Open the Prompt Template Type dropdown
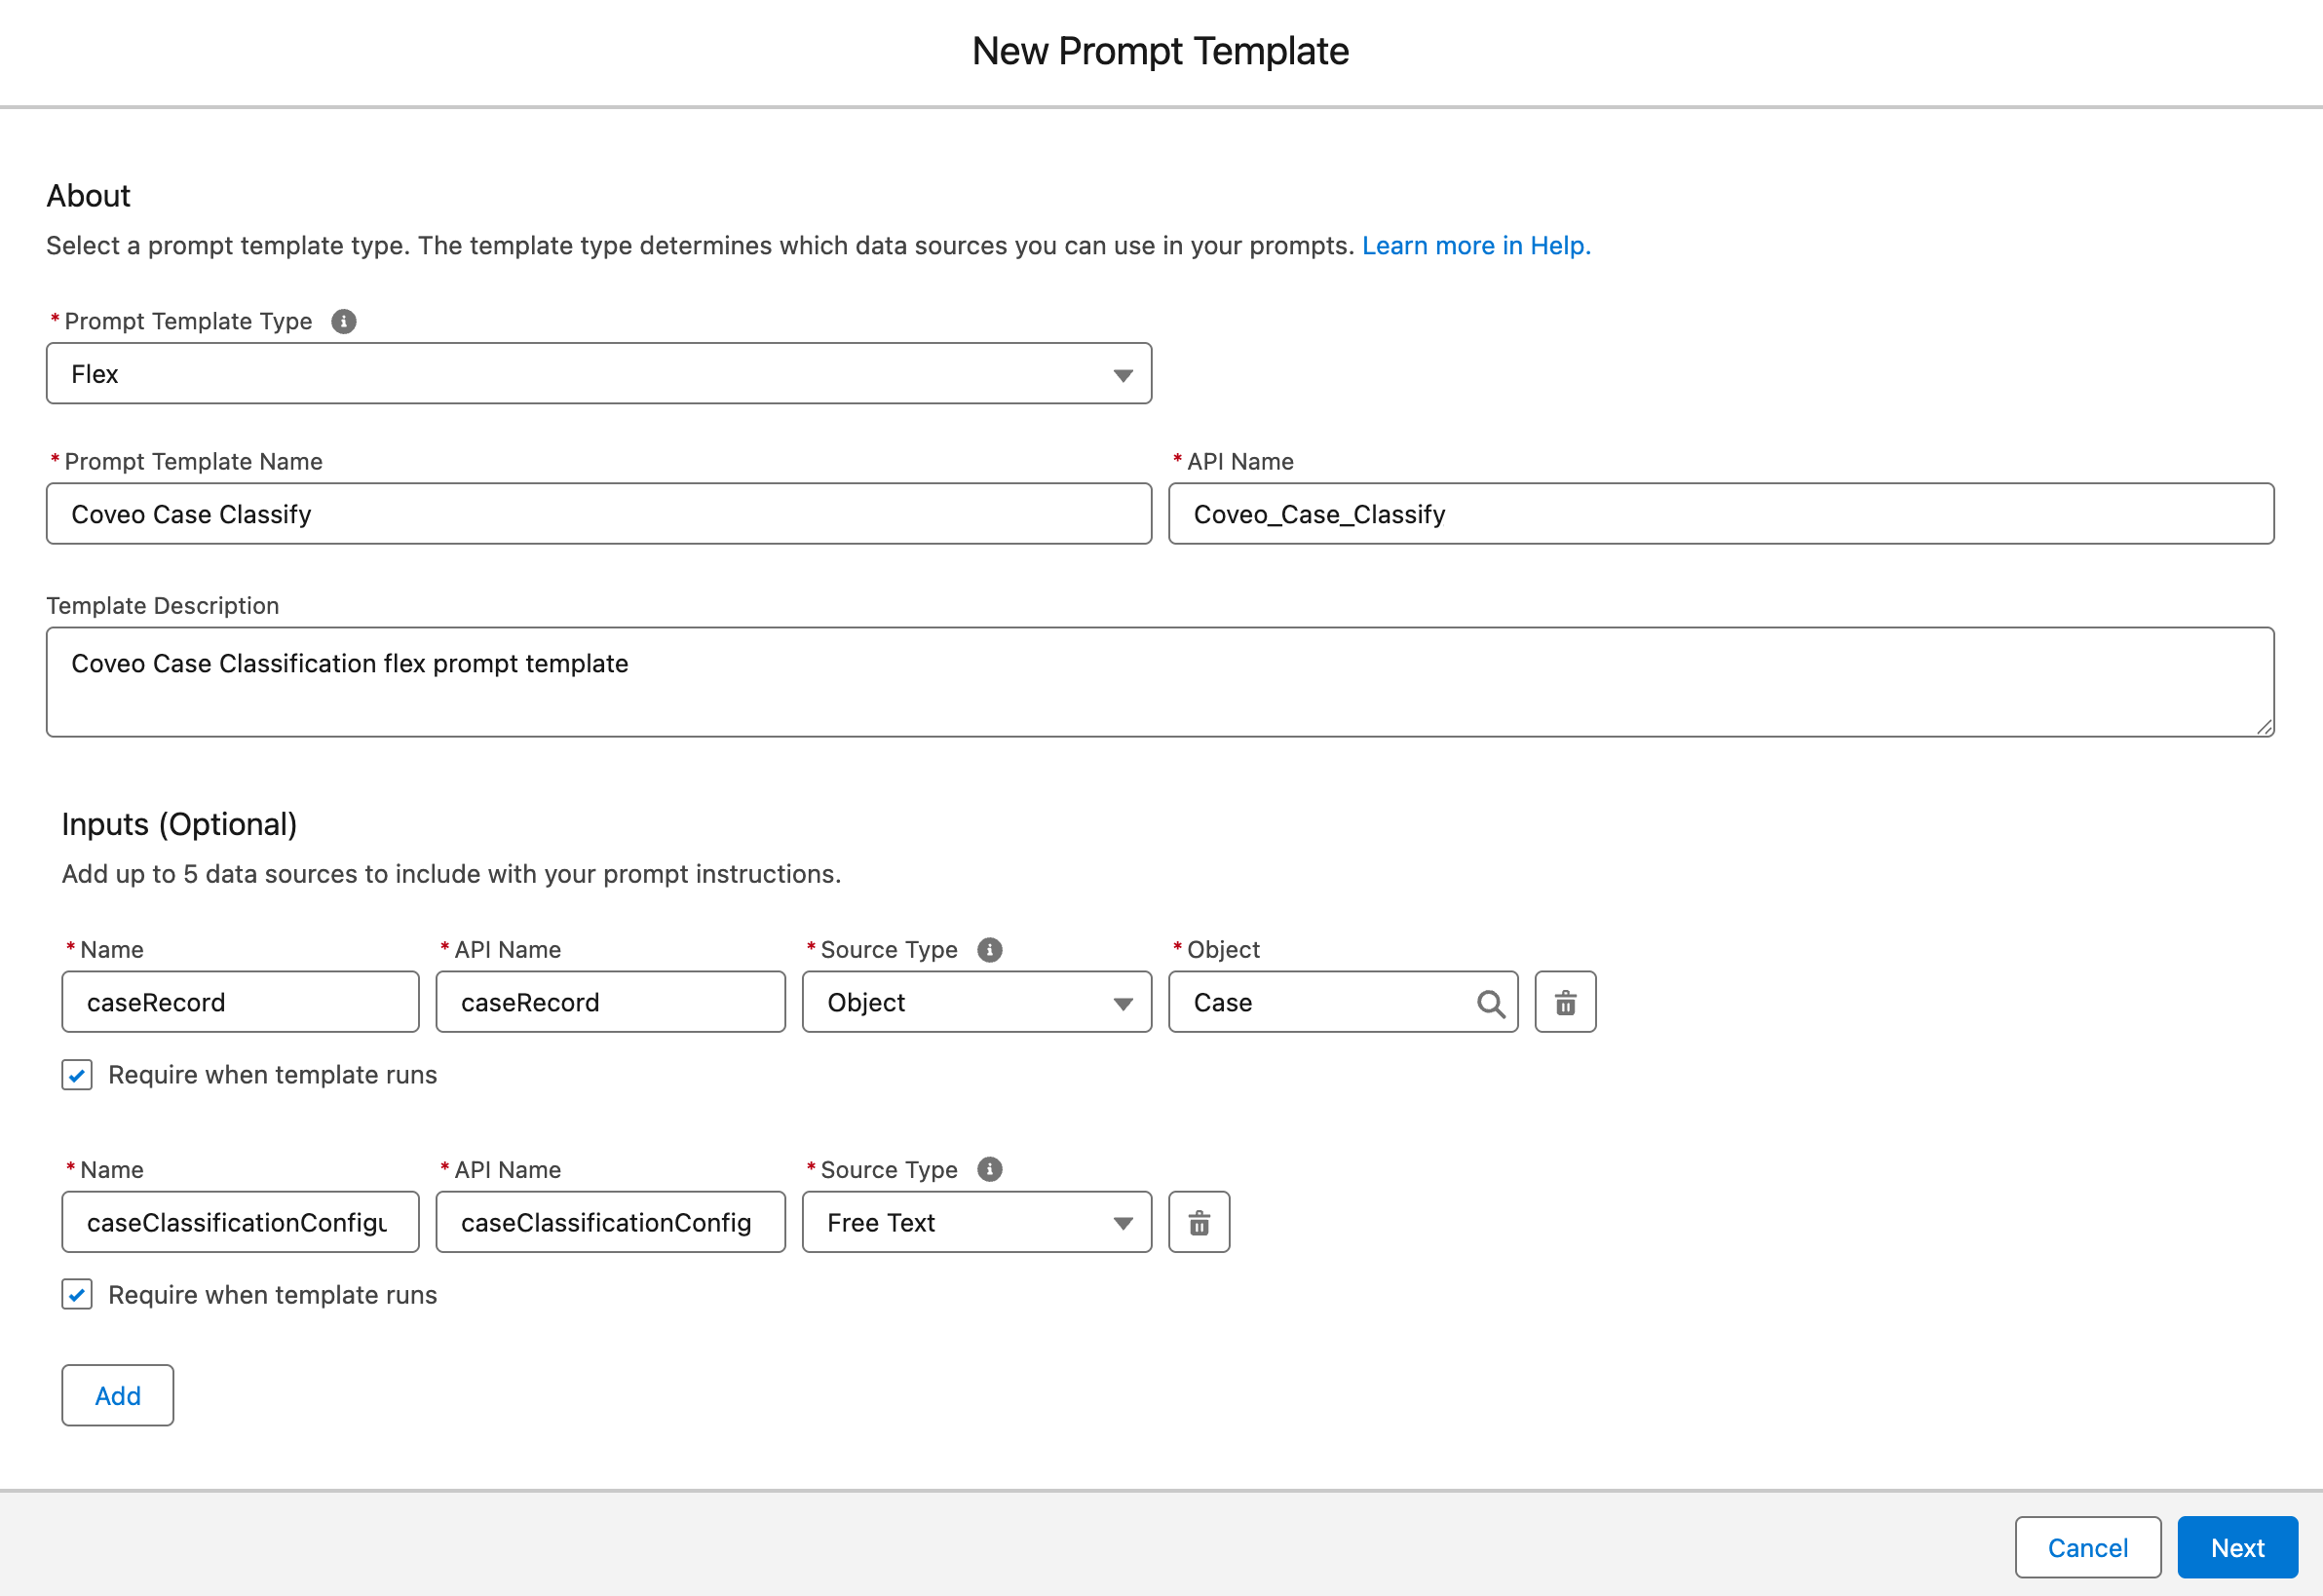Viewport: 2323px width, 1596px height. click(598, 374)
